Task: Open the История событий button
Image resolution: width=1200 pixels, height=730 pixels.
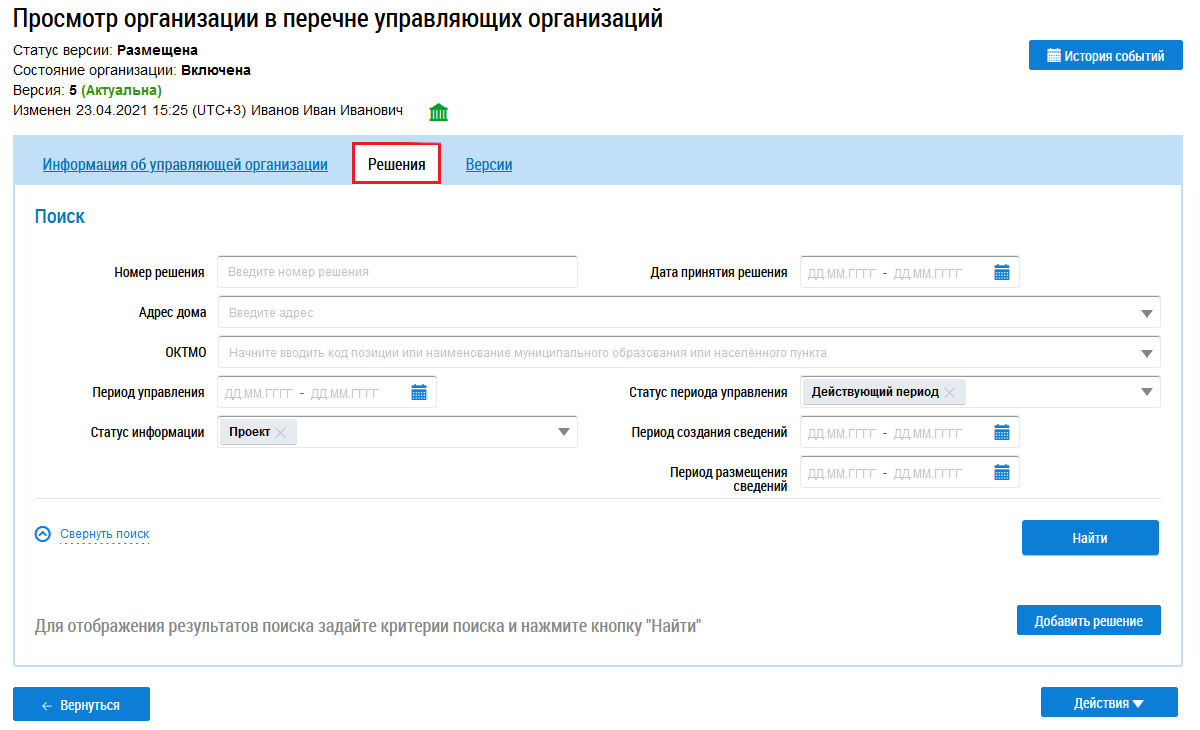Action: click(x=1106, y=56)
